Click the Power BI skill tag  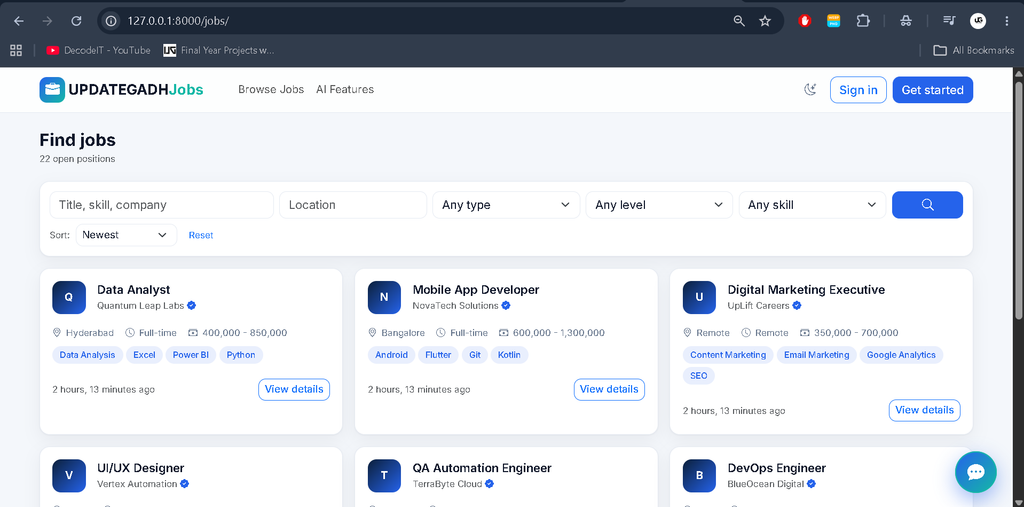(x=190, y=355)
